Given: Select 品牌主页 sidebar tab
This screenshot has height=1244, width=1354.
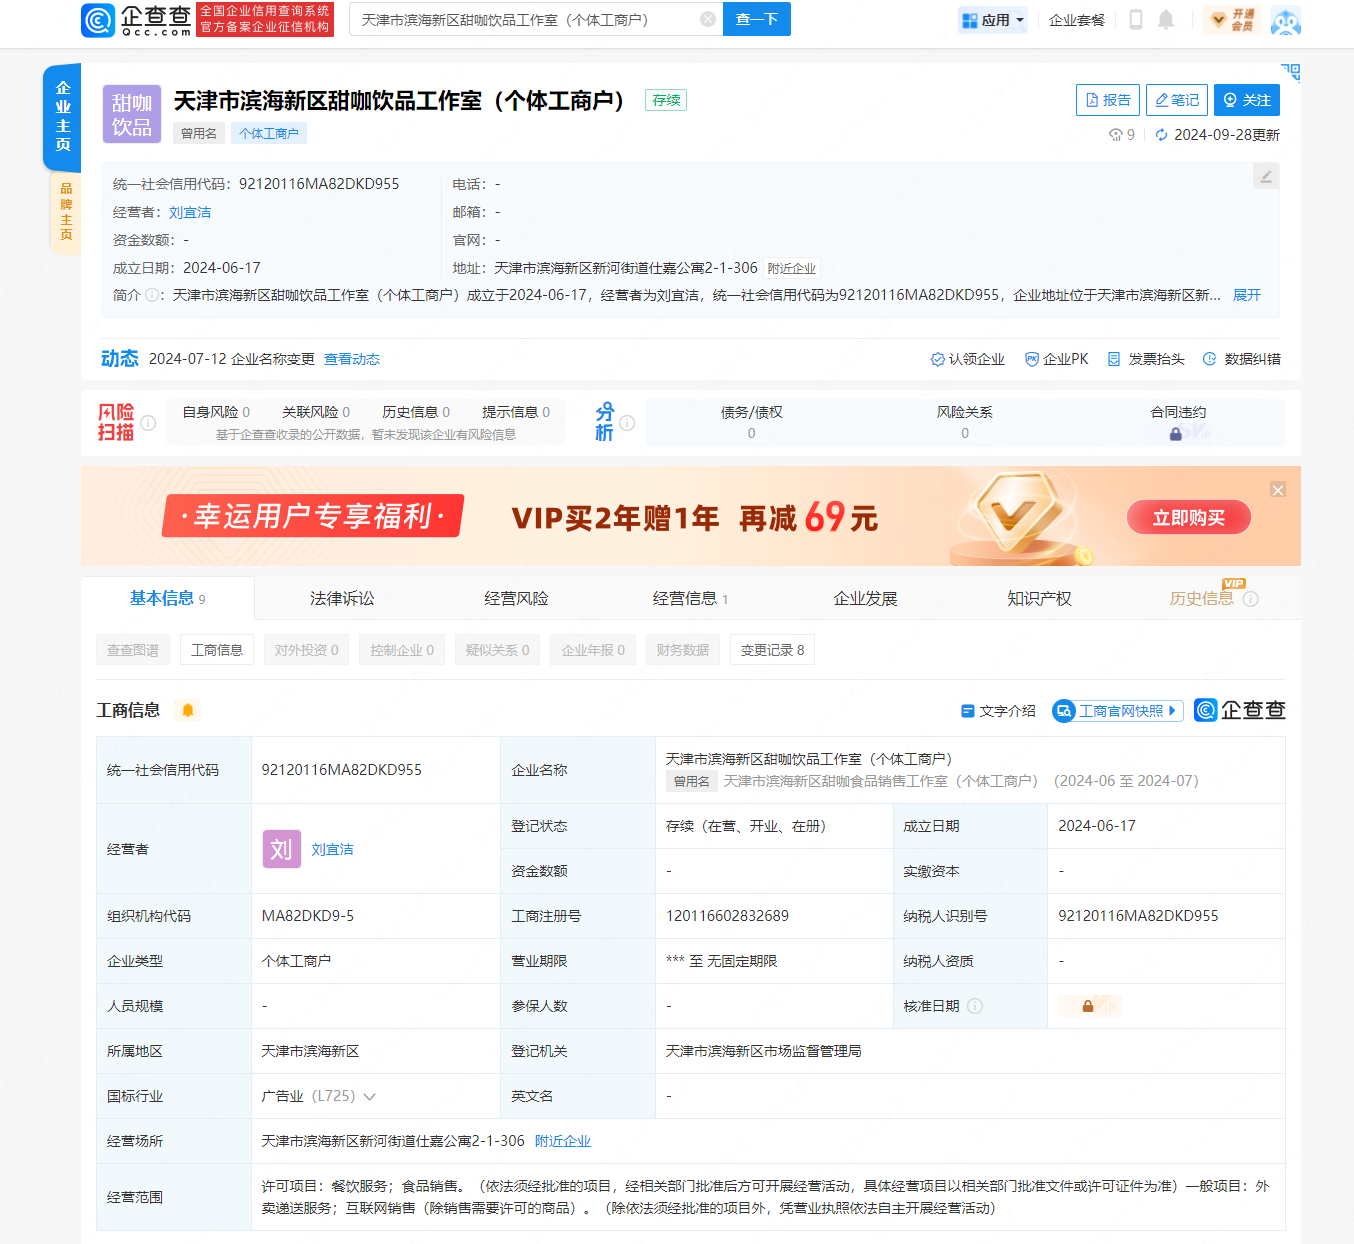Looking at the screenshot, I should (x=65, y=212).
